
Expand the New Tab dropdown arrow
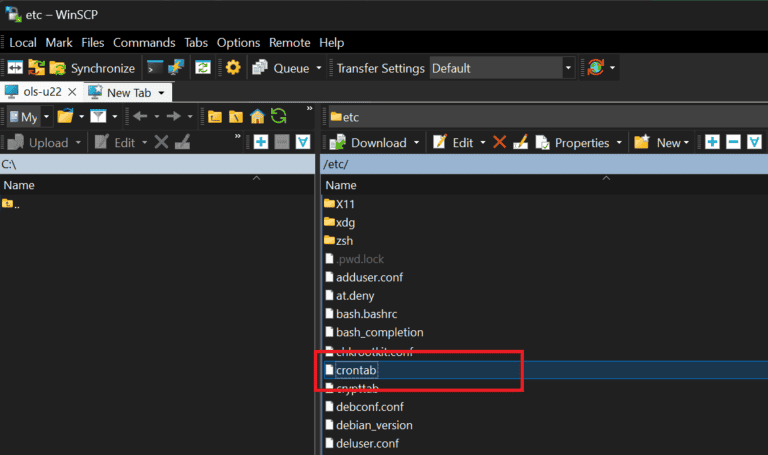161,93
